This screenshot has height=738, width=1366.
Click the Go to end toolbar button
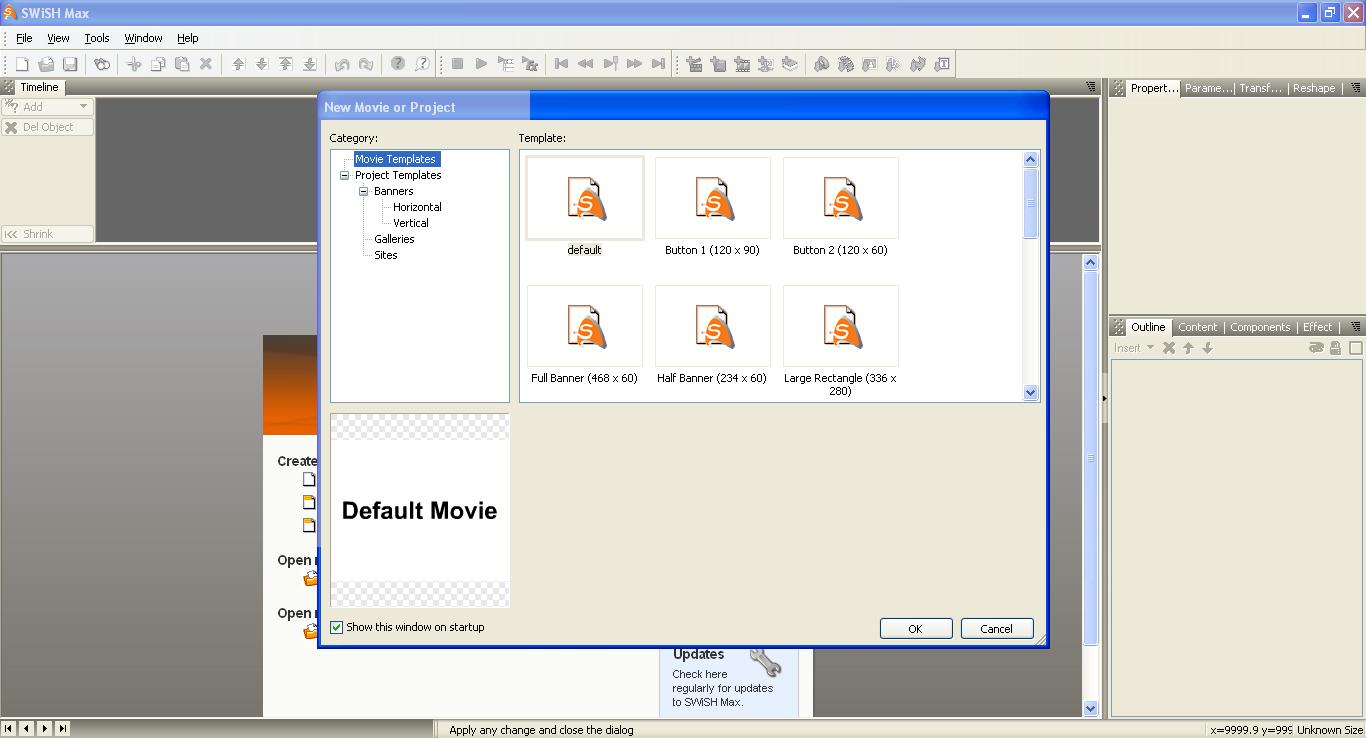(658, 64)
